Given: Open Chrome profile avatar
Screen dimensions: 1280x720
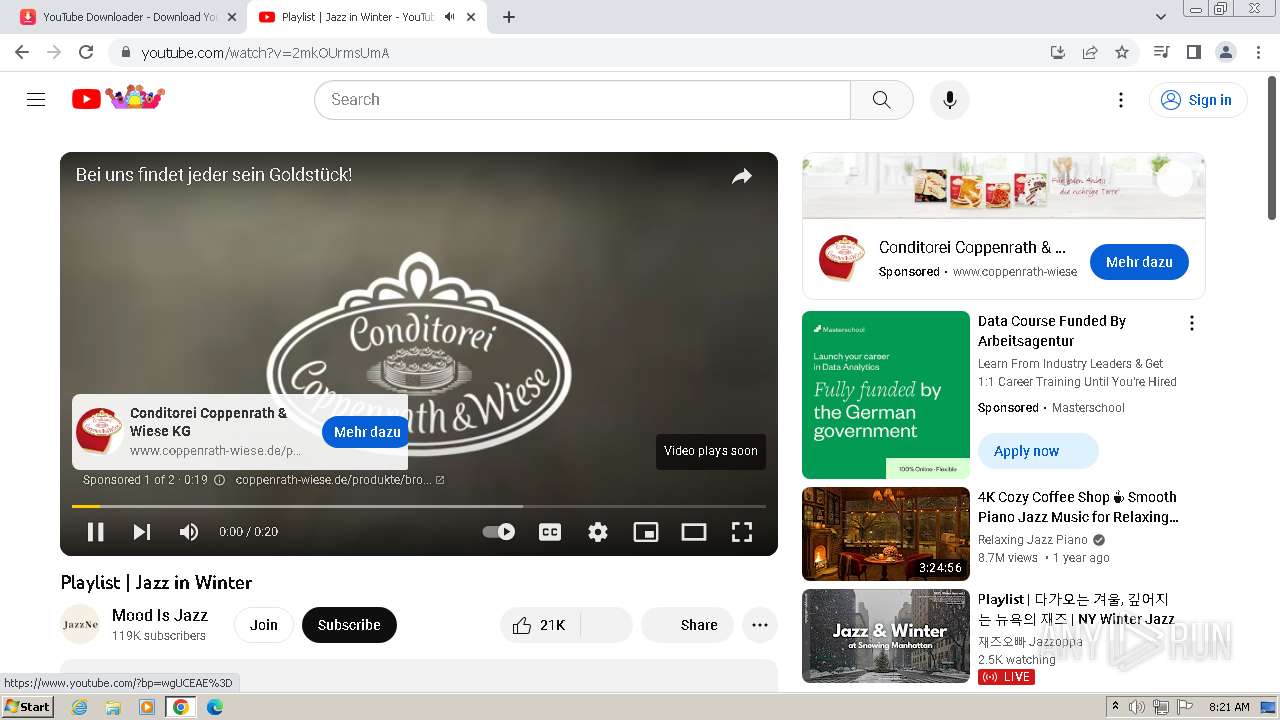Looking at the screenshot, I should click(1225, 52).
